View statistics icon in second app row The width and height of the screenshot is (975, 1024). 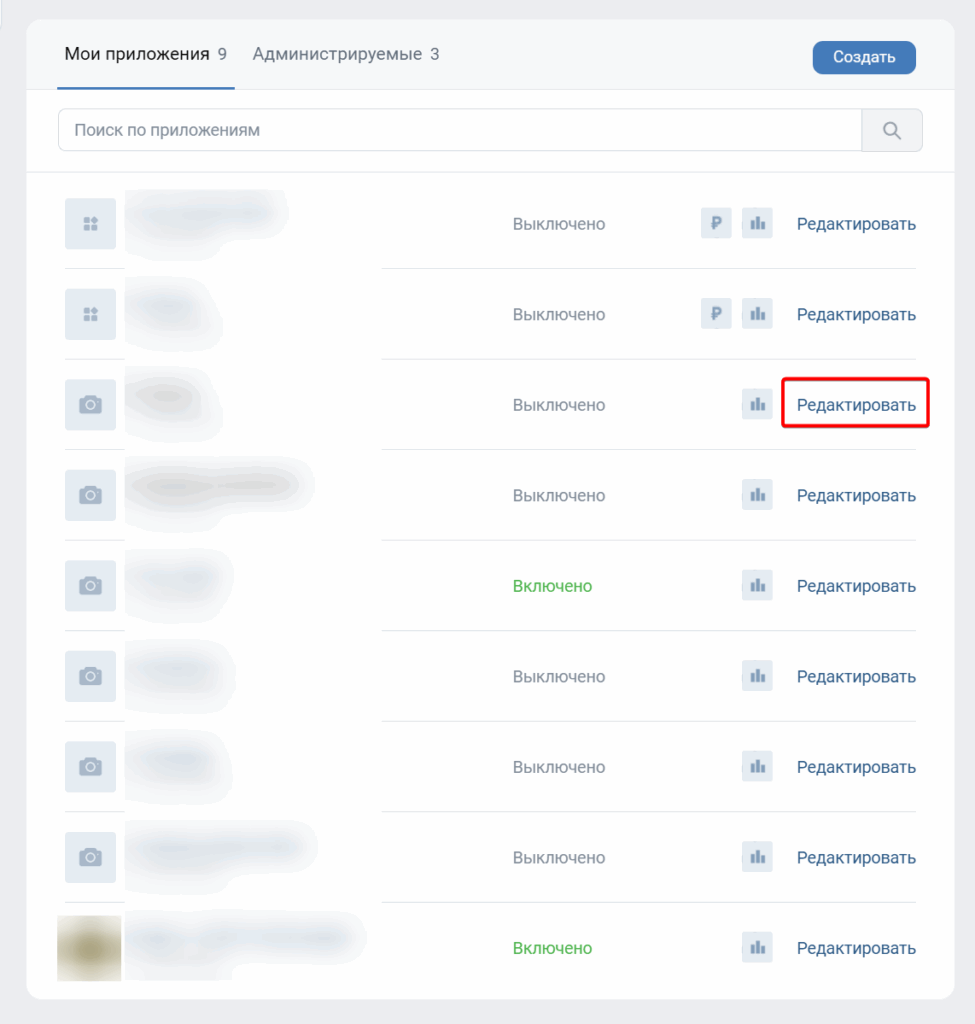coord(757,314)
